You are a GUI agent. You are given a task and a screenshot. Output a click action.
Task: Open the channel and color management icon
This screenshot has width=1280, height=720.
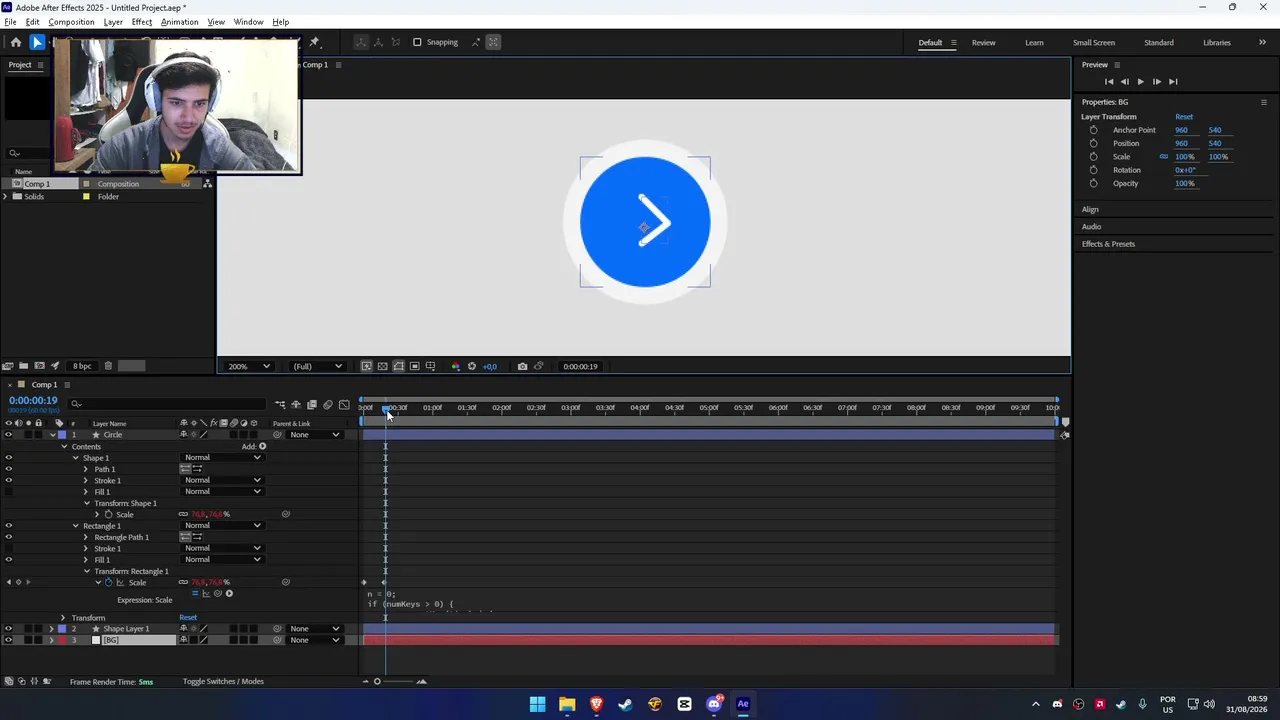tap(456, 366)
